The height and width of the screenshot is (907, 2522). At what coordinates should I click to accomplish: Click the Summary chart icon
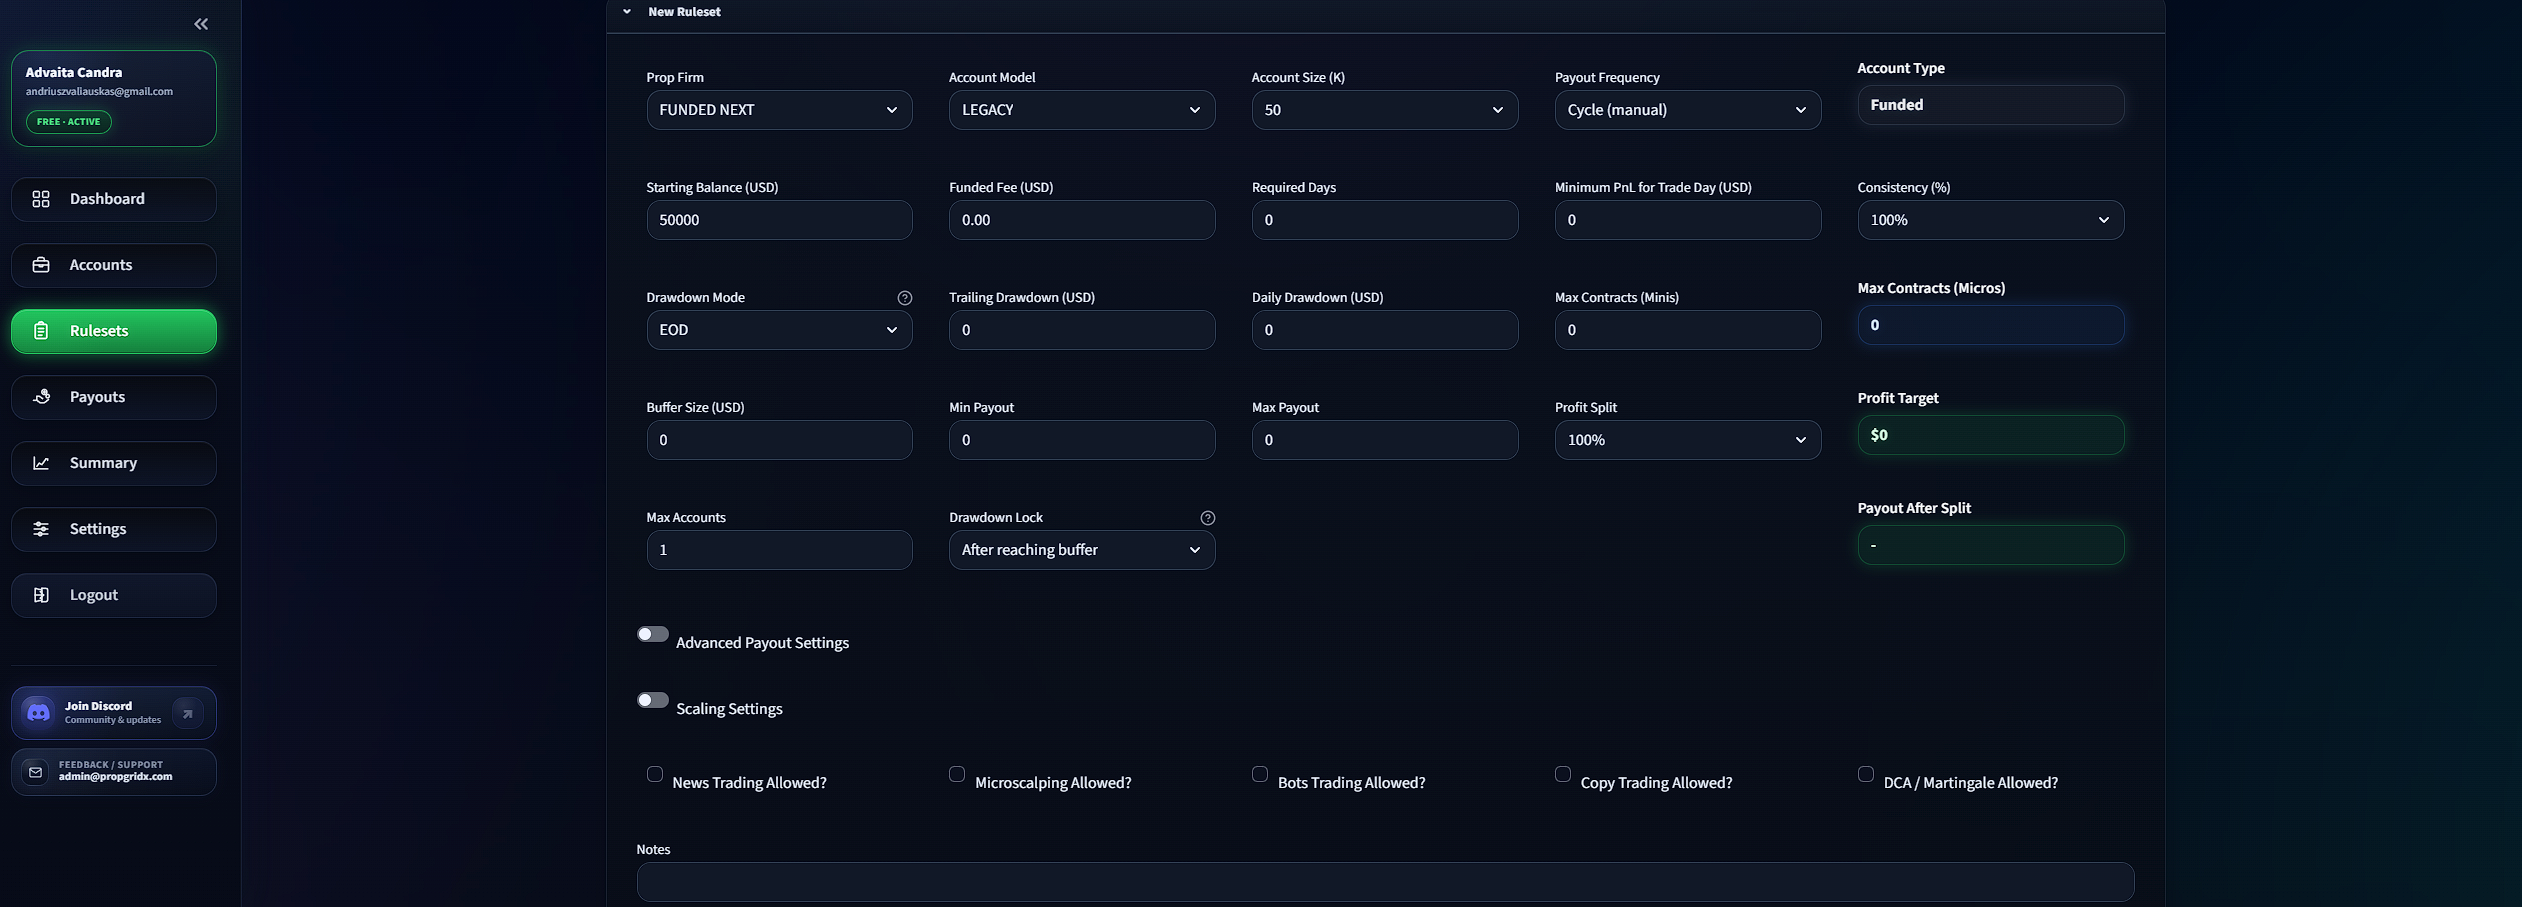[41, 463]
